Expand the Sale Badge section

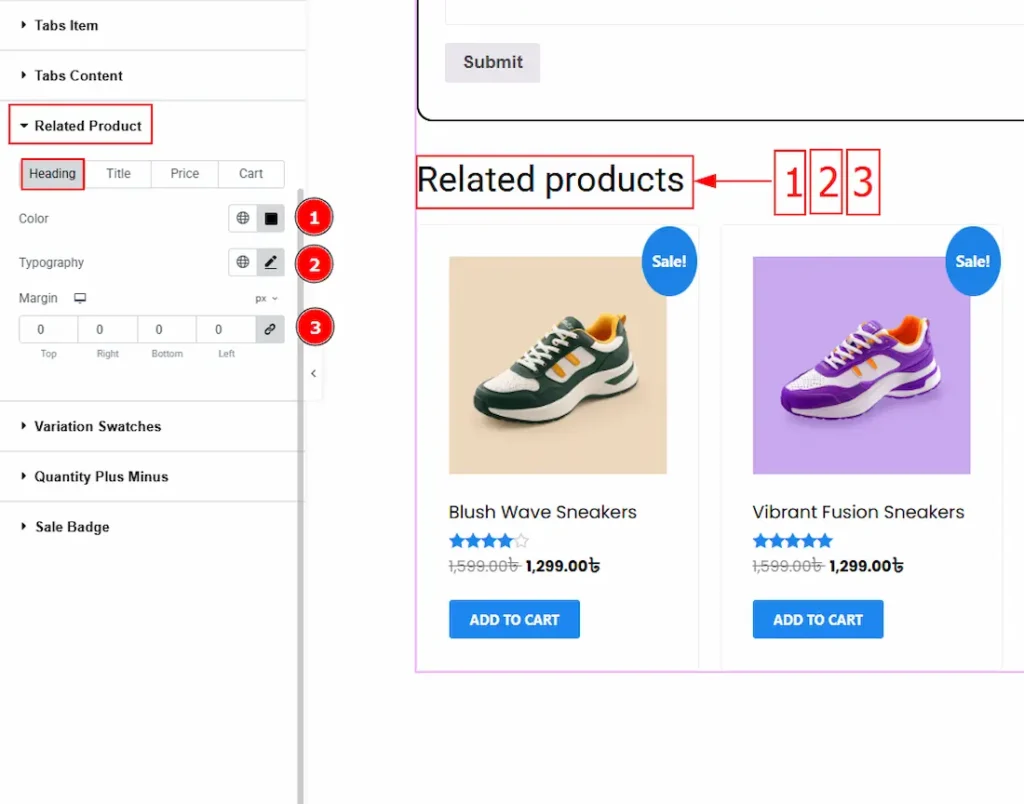click(x=72, y=527)
